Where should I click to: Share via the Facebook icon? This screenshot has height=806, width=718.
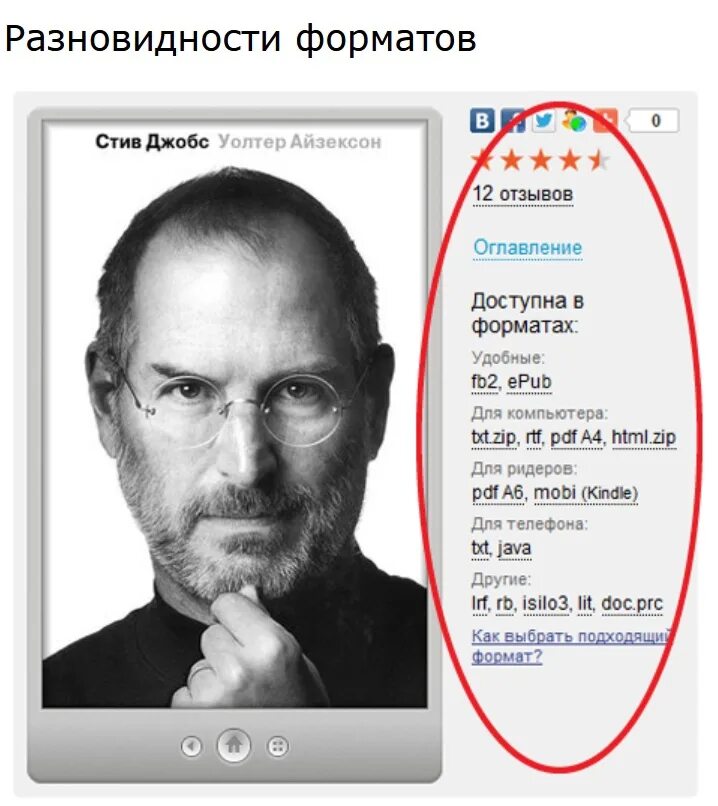513,121
